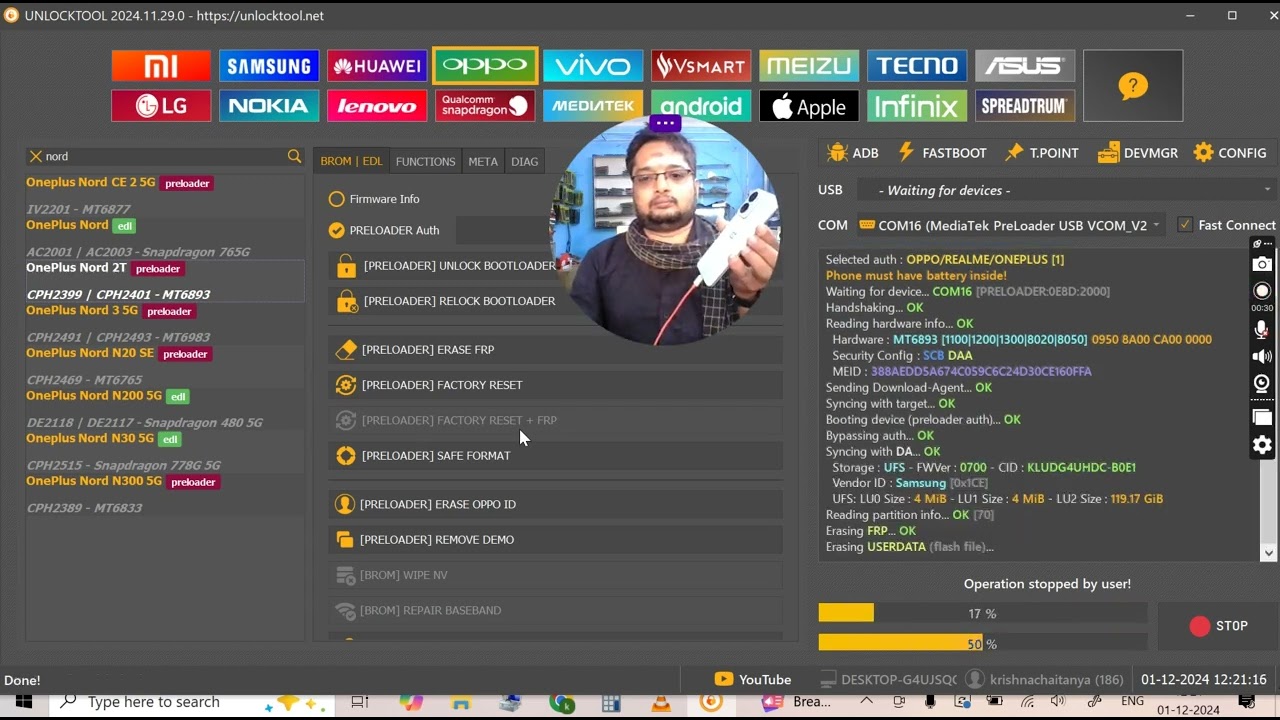This screenshot has width=1280, height=720.
Task: Open the ADB panel
Action: (853, 153)
